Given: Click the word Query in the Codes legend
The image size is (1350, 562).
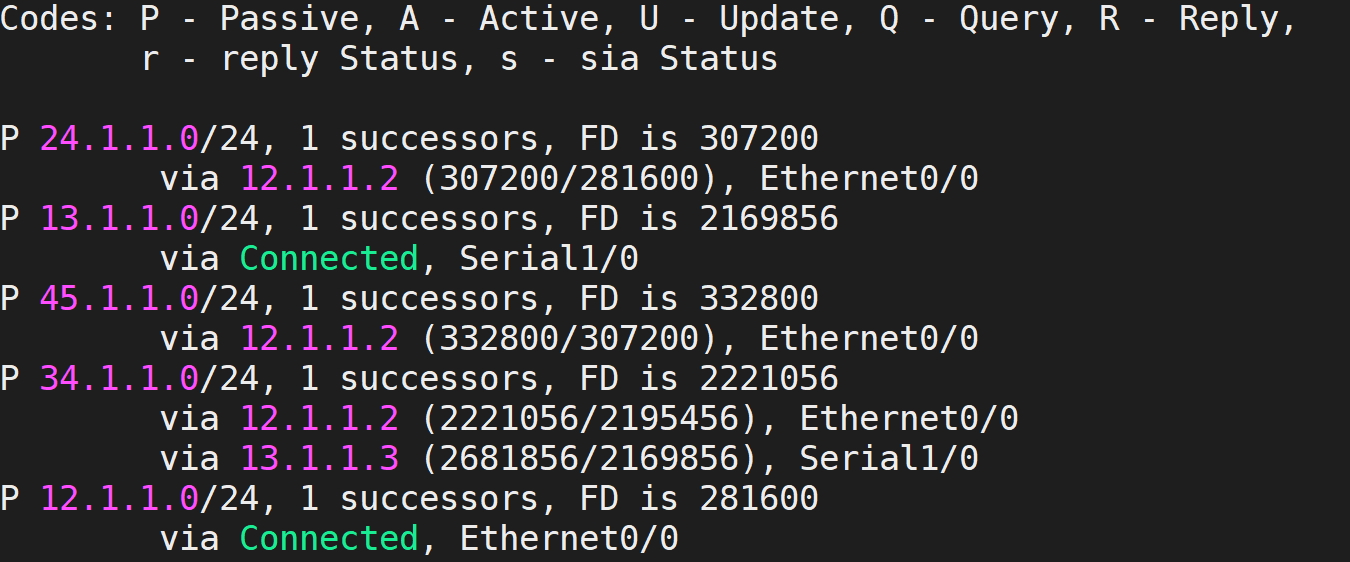Looking at the screenshot, I should pos(1009,18).
